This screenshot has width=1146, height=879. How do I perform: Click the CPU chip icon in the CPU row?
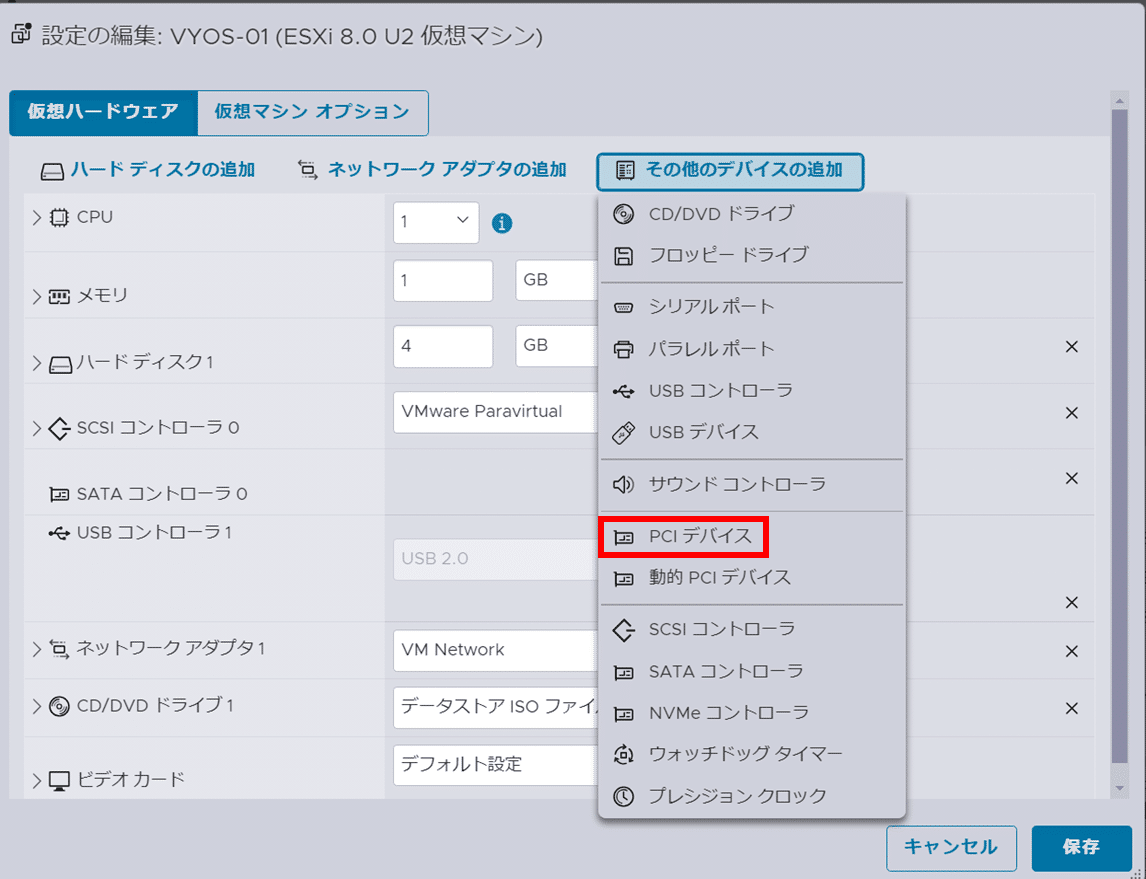coord(60,217)
